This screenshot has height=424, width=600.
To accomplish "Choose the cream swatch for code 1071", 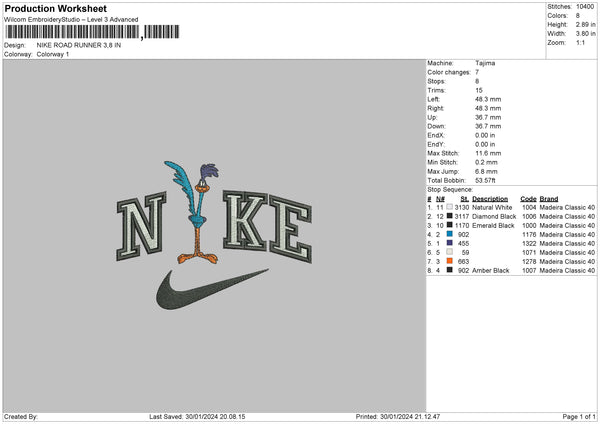I will [450, 252].
